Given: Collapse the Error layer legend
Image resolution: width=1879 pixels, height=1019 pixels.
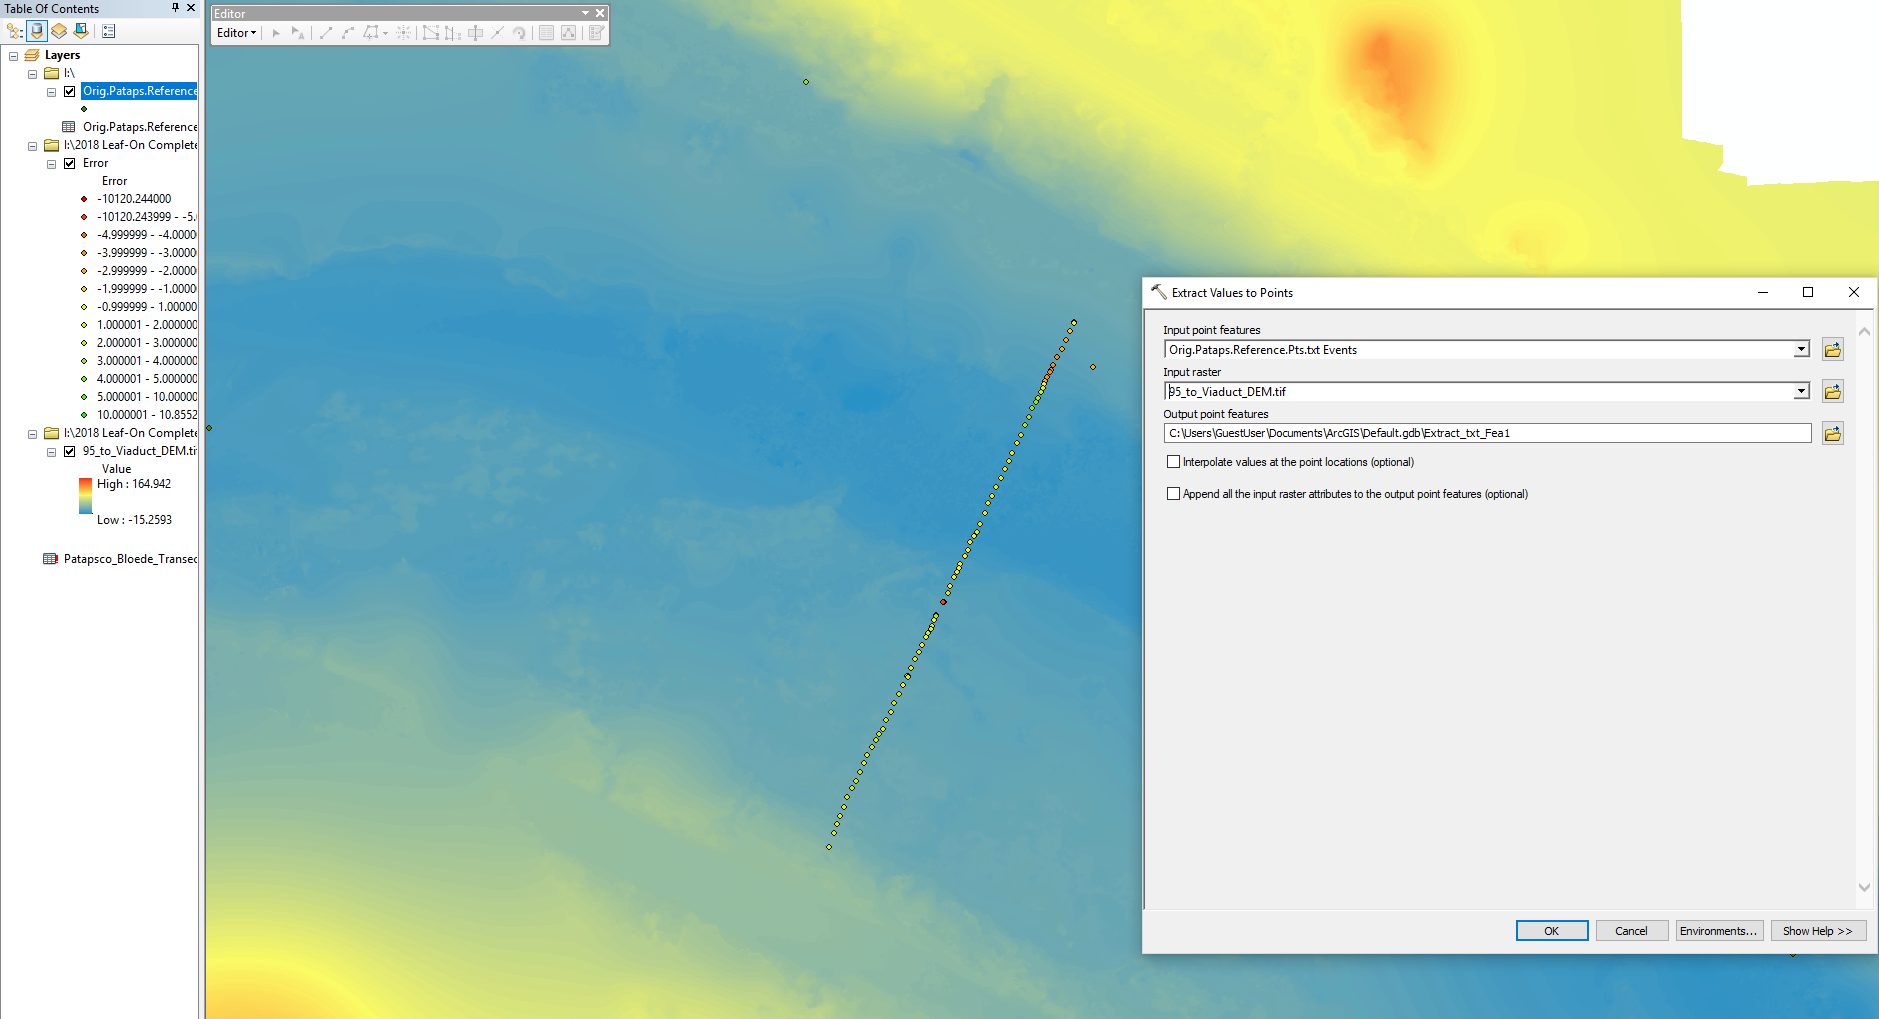Looking at the screenshot, I should pos(51,164).
